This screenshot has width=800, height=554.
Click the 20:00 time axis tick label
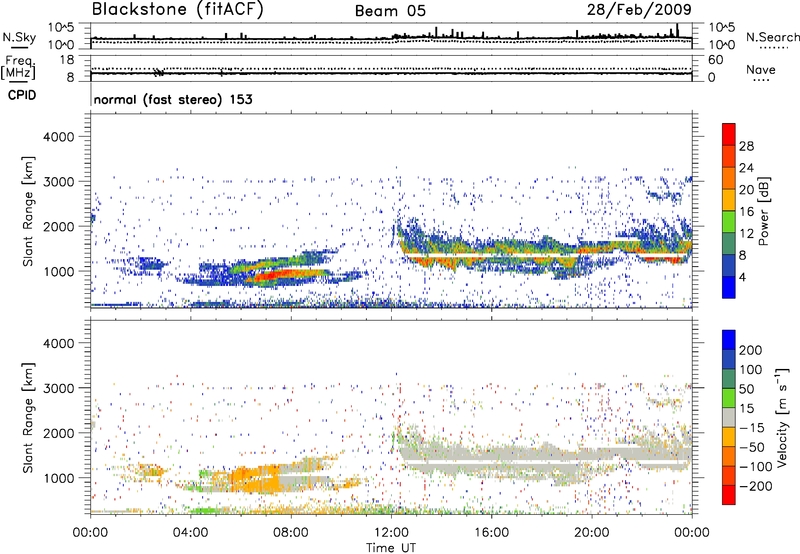click(x=592, y=533)
